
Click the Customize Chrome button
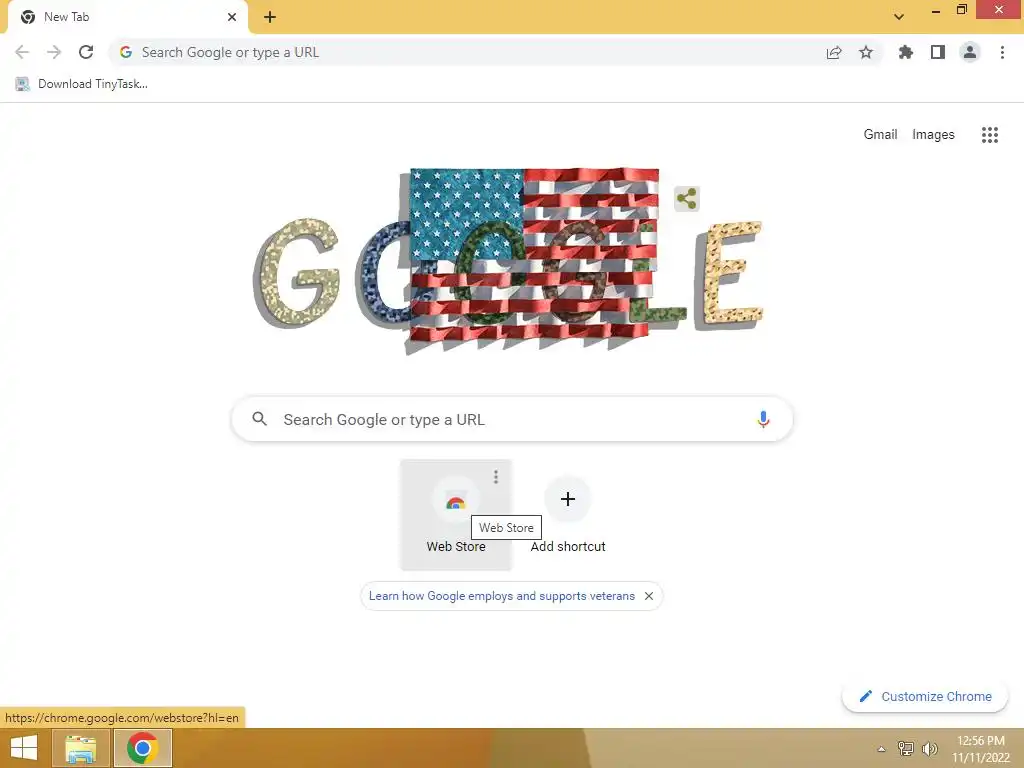click(x=925, y=696)
